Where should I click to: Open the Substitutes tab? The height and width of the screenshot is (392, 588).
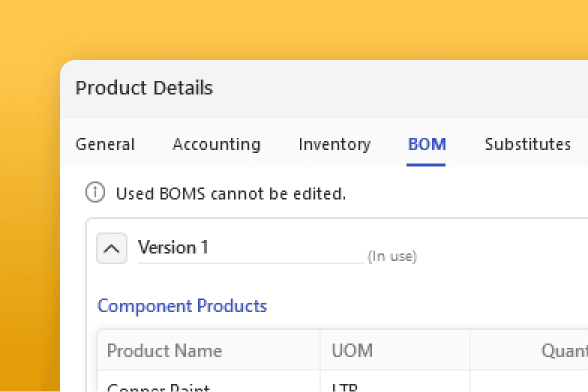click(x=528, y=144)
